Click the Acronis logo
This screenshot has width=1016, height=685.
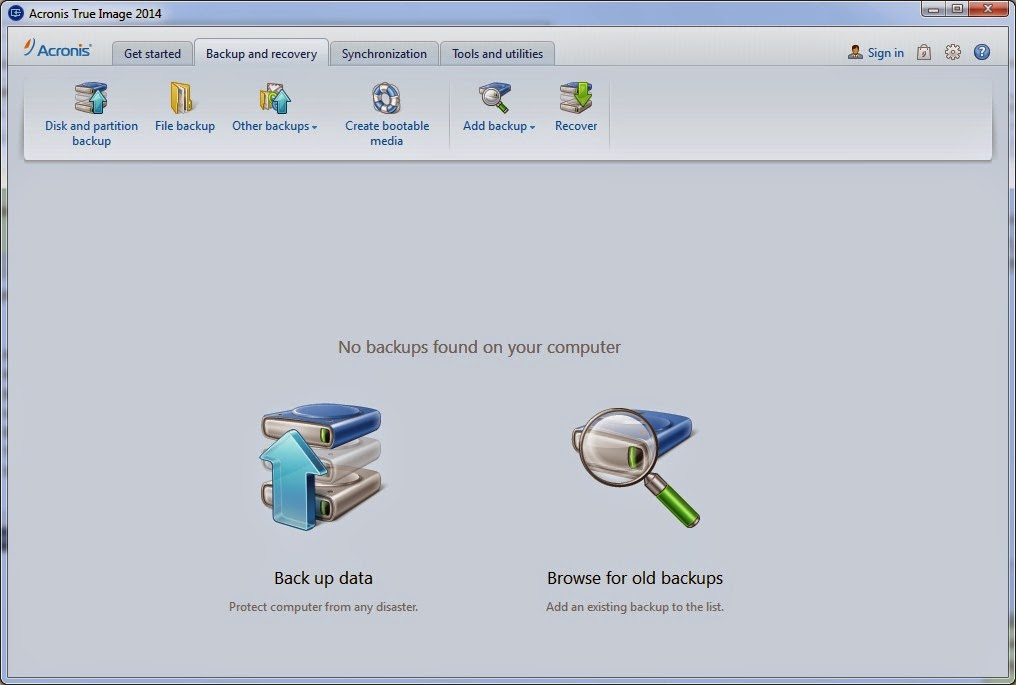click(x=58, y=49)
